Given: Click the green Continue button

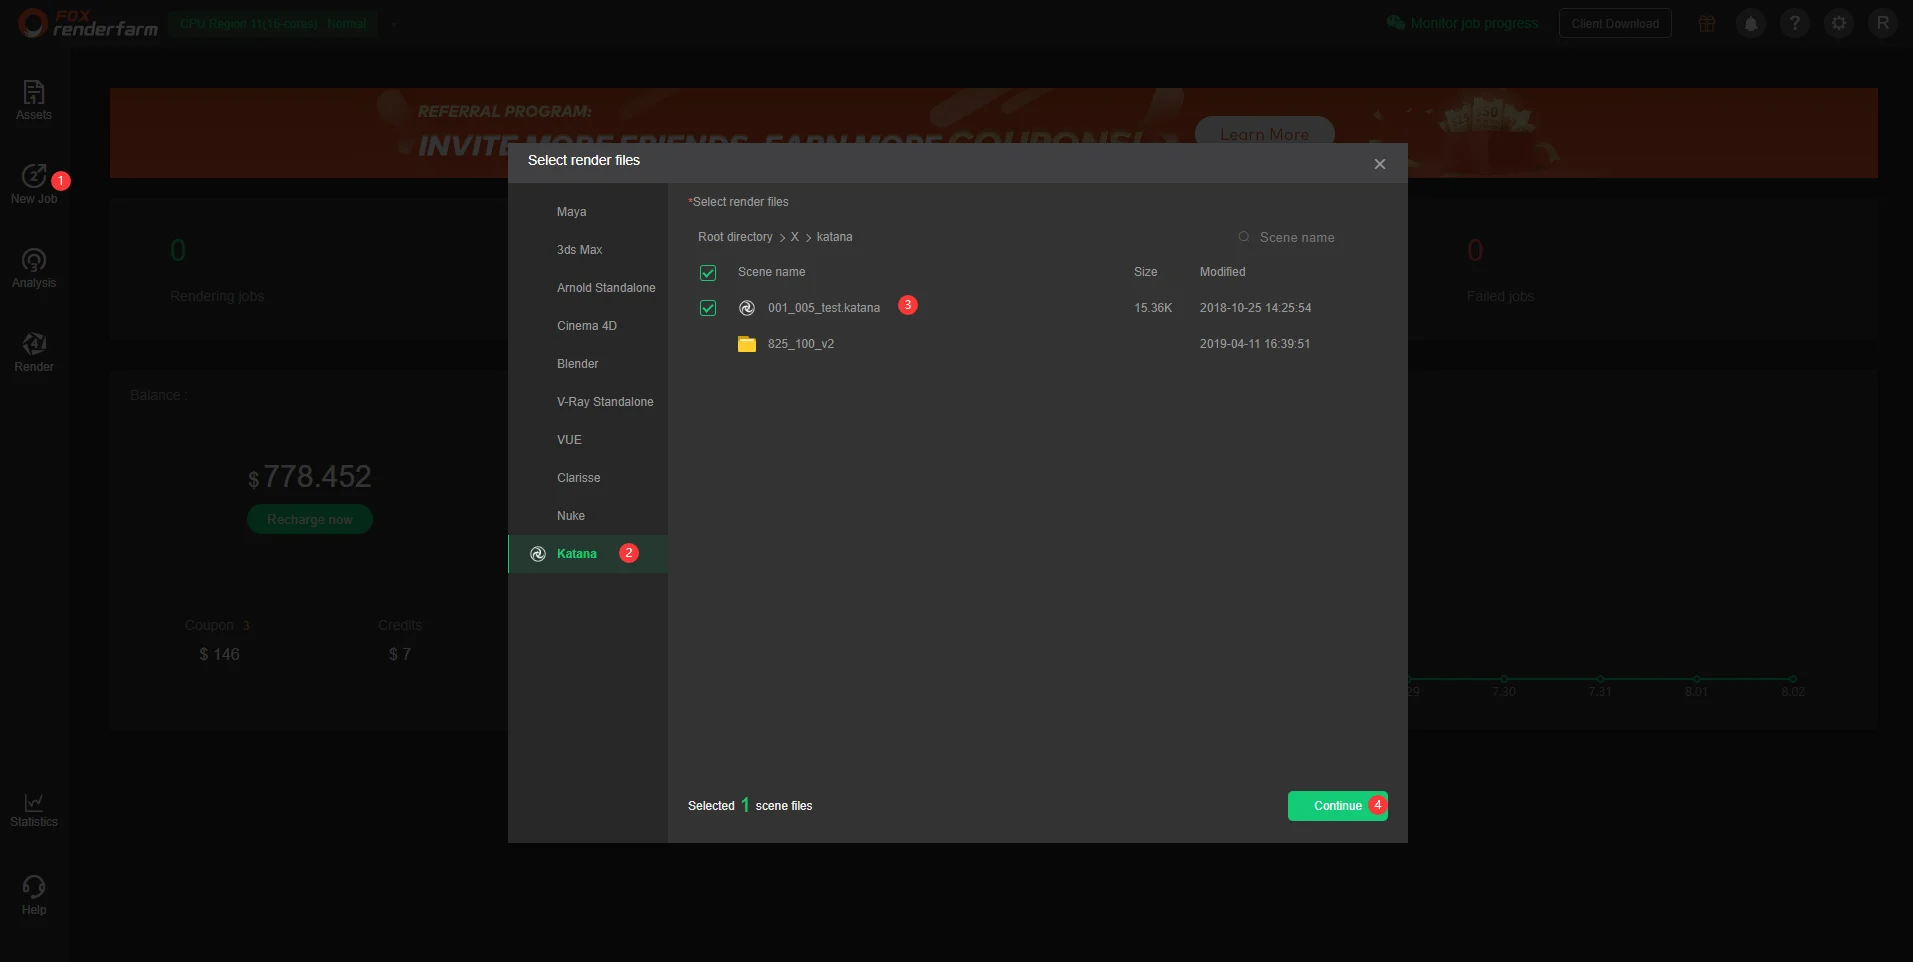Looking at the screenshot, I should [1338, 806].
